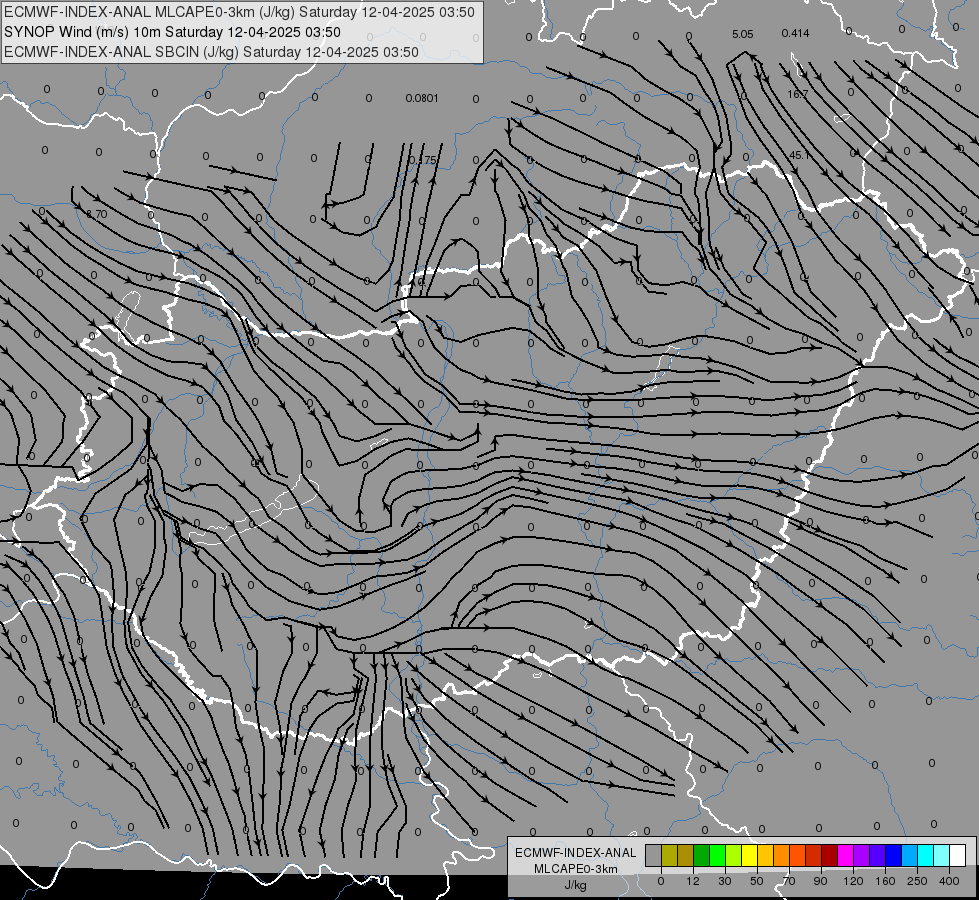Click the 160 tick label on the legend
The height and width of the screenshot is (900, 979).
(885, 881)
